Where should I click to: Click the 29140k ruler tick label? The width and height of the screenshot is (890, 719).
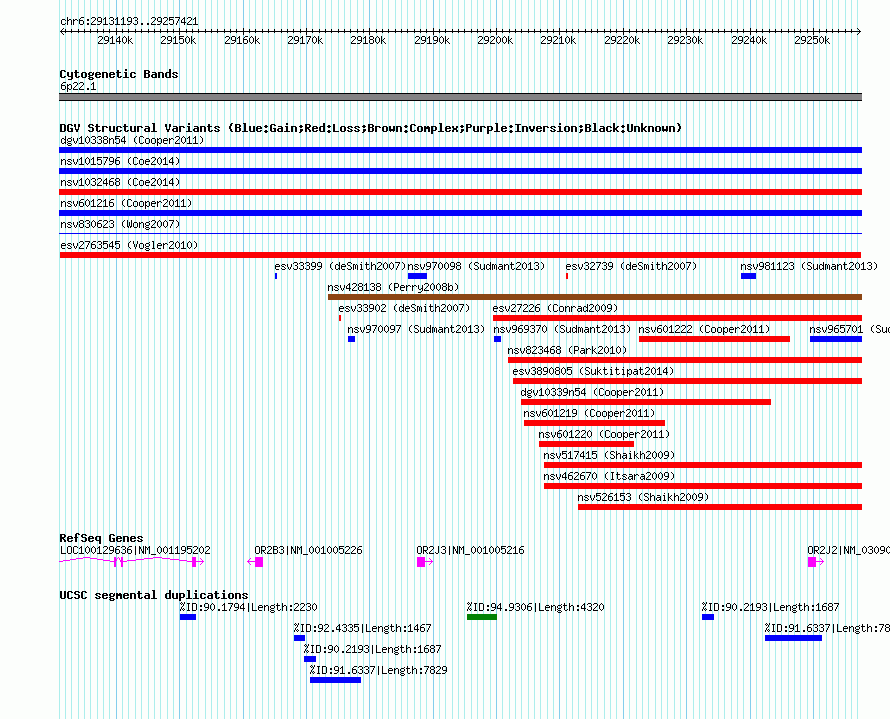(x=115, y=40)
